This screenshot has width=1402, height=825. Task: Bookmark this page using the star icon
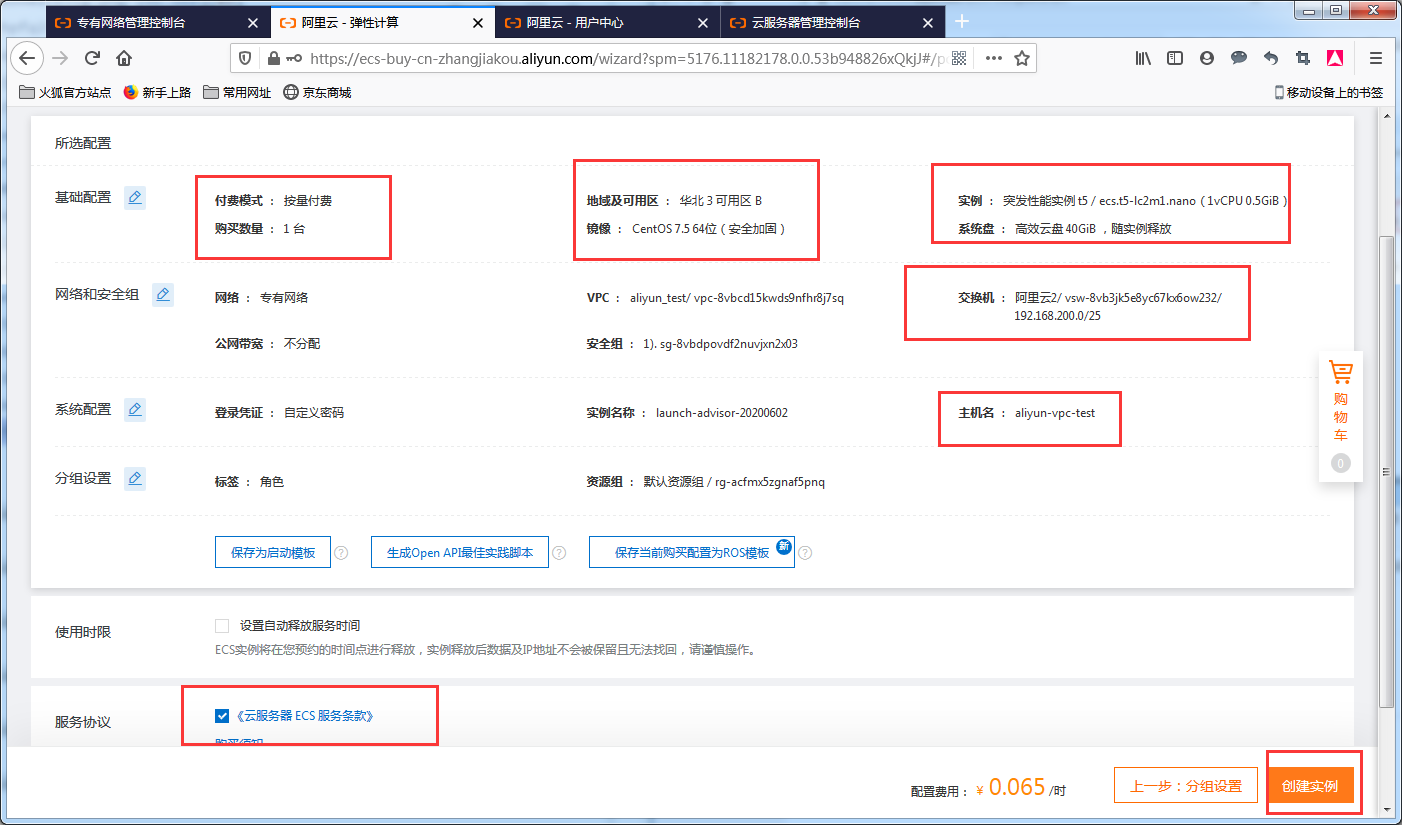[1022, 58]
